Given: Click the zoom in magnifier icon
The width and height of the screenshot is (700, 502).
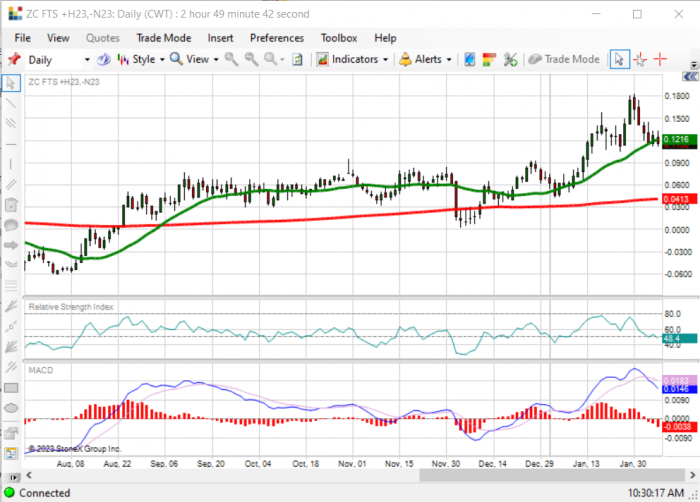Looking at the screenshot, I should pos(231,59).
